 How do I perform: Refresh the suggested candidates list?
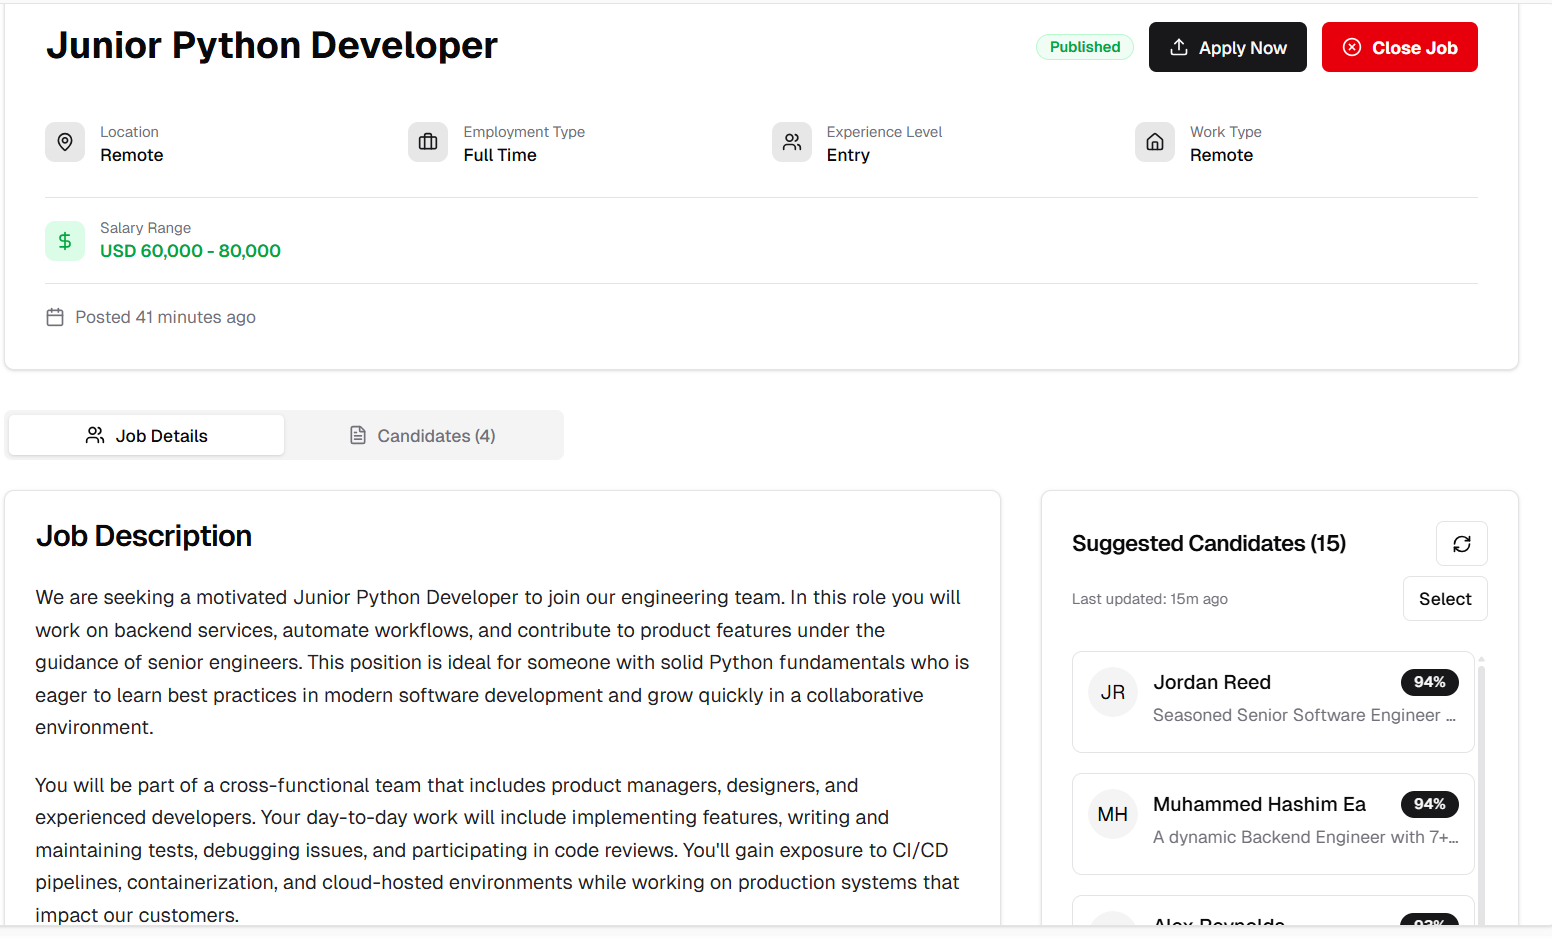point(1461,544)
